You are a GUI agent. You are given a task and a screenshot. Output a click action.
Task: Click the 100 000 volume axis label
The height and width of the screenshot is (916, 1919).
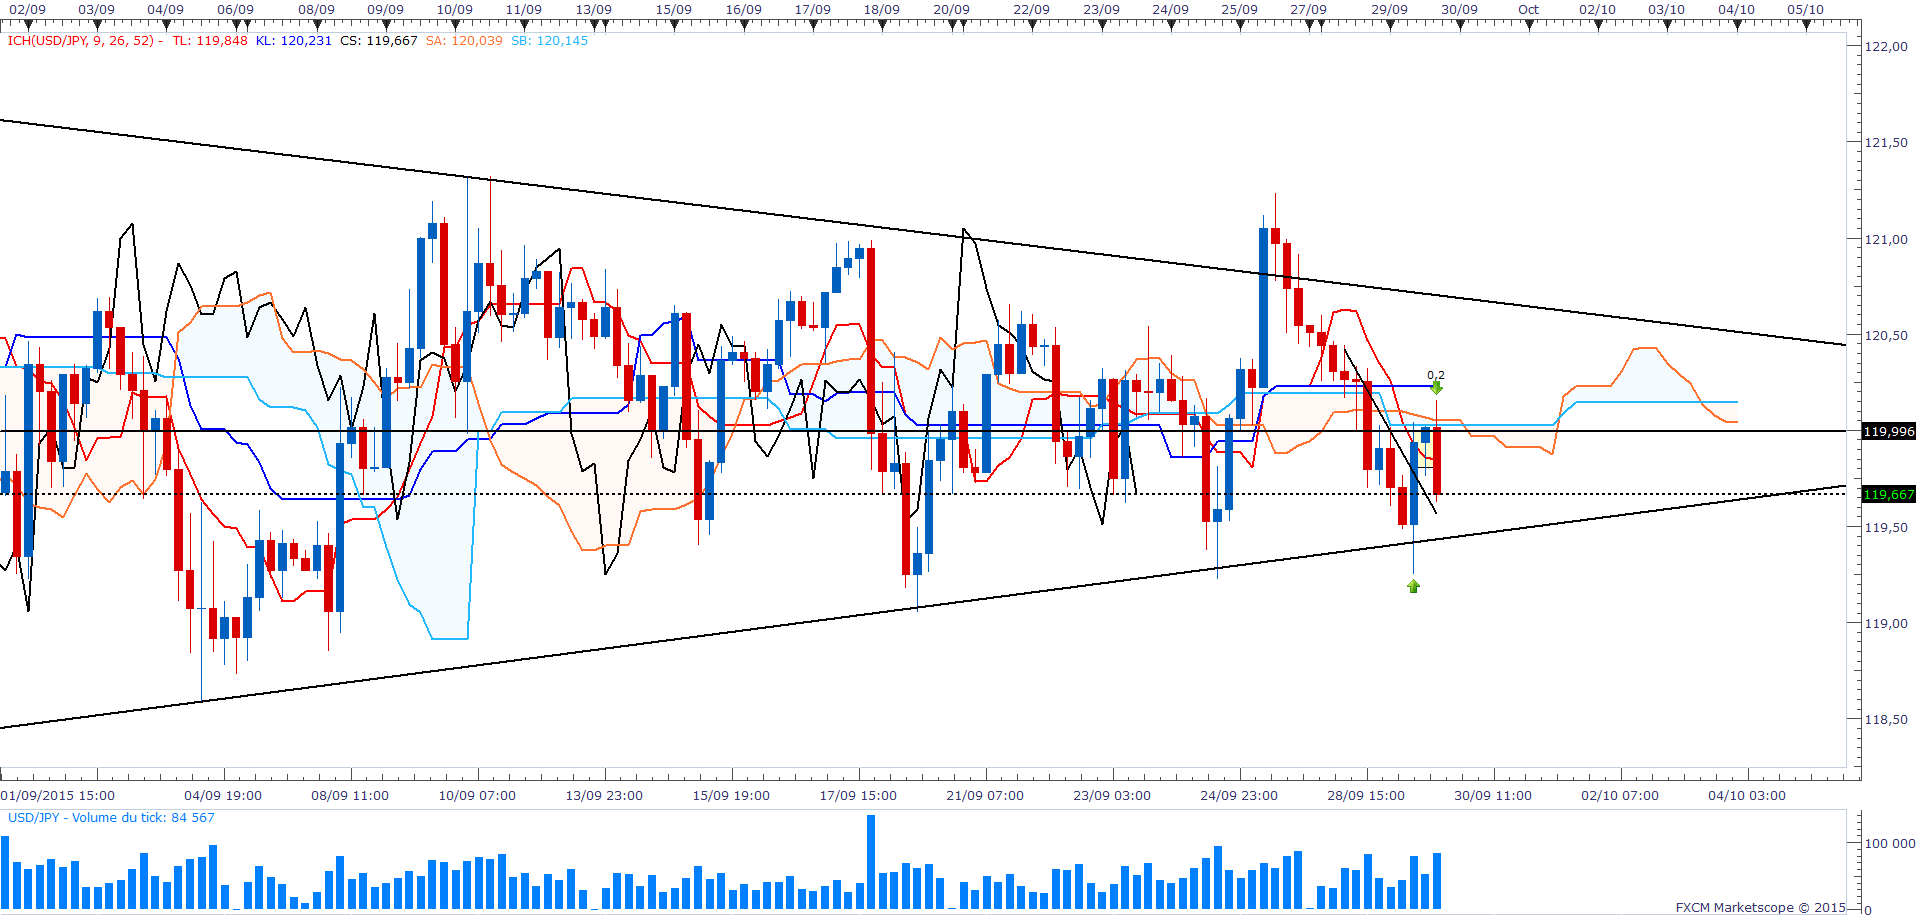1890,844
